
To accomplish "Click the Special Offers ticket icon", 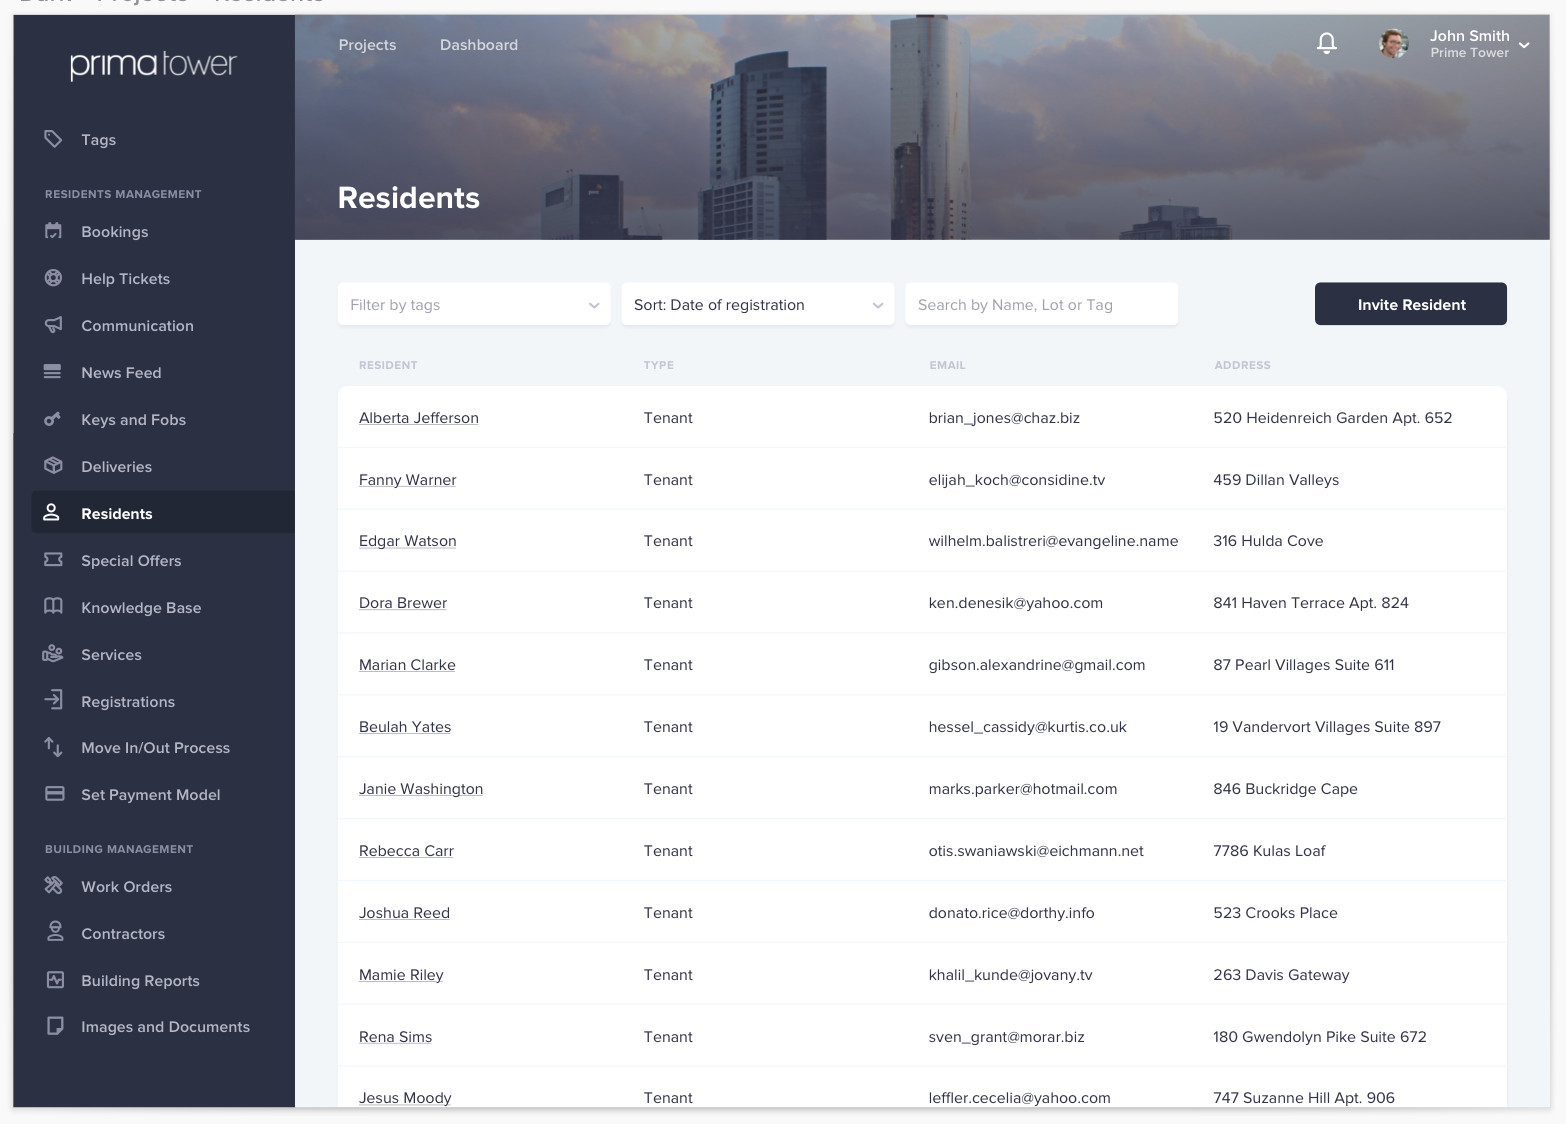I will tap(53, 560).
